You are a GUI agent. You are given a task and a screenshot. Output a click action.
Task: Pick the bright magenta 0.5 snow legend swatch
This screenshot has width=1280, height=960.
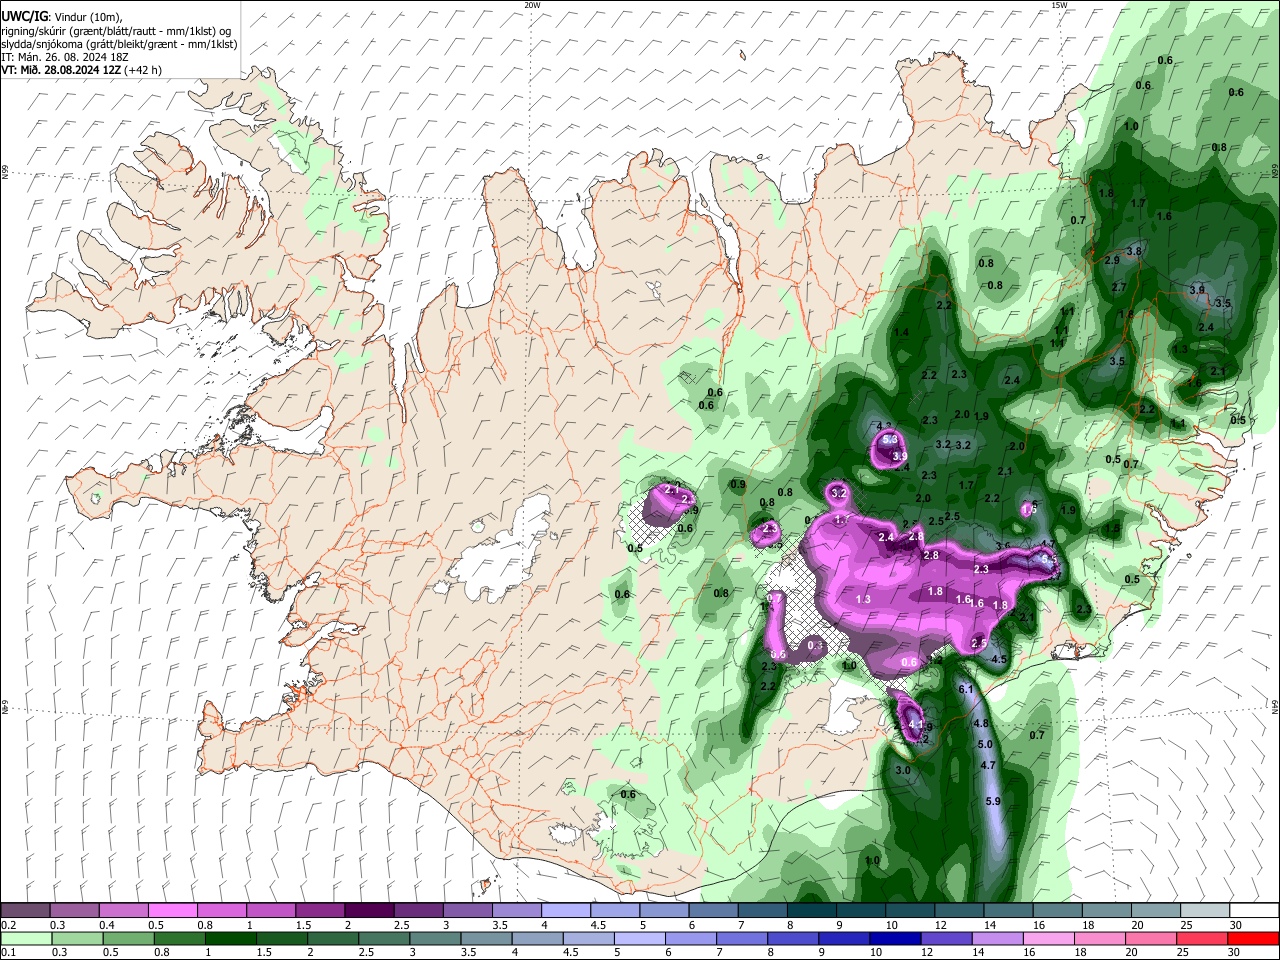coord(172,910)
